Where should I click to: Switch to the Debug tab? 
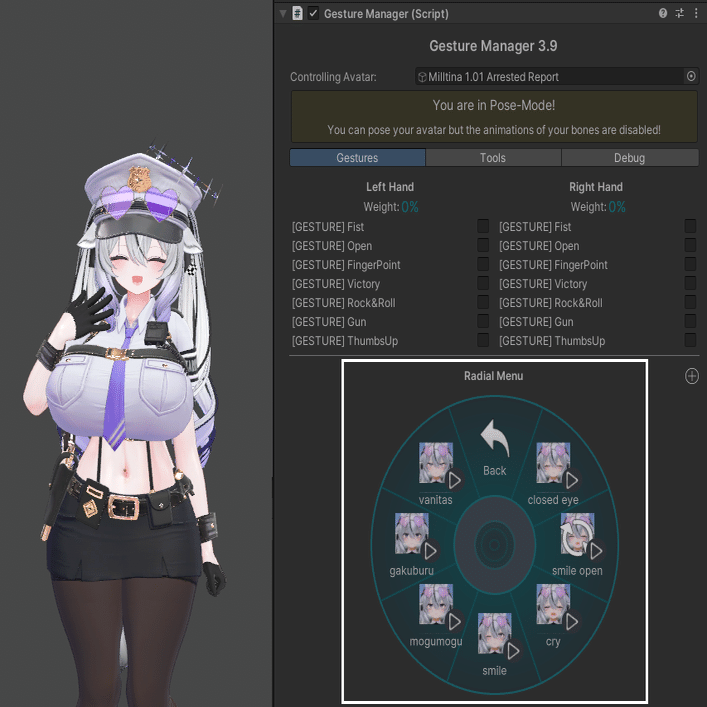[x=630, y=158]
